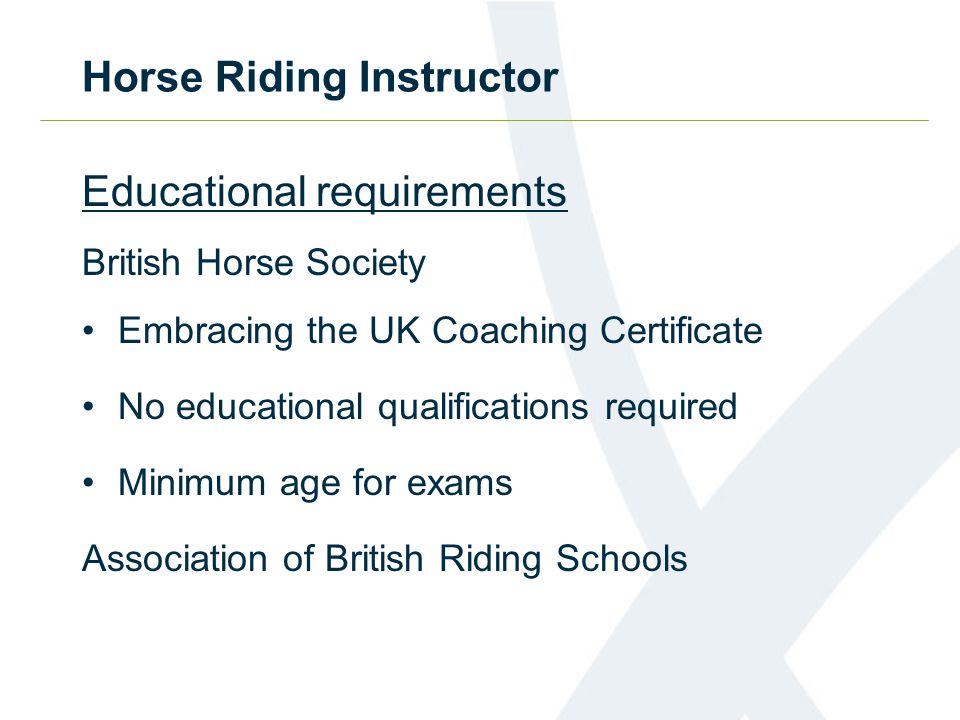The height and width of the screenshot is (720, 960).
Task: Click the British Horse Society line
Action: pyautogui.click(x=253, y=264)
